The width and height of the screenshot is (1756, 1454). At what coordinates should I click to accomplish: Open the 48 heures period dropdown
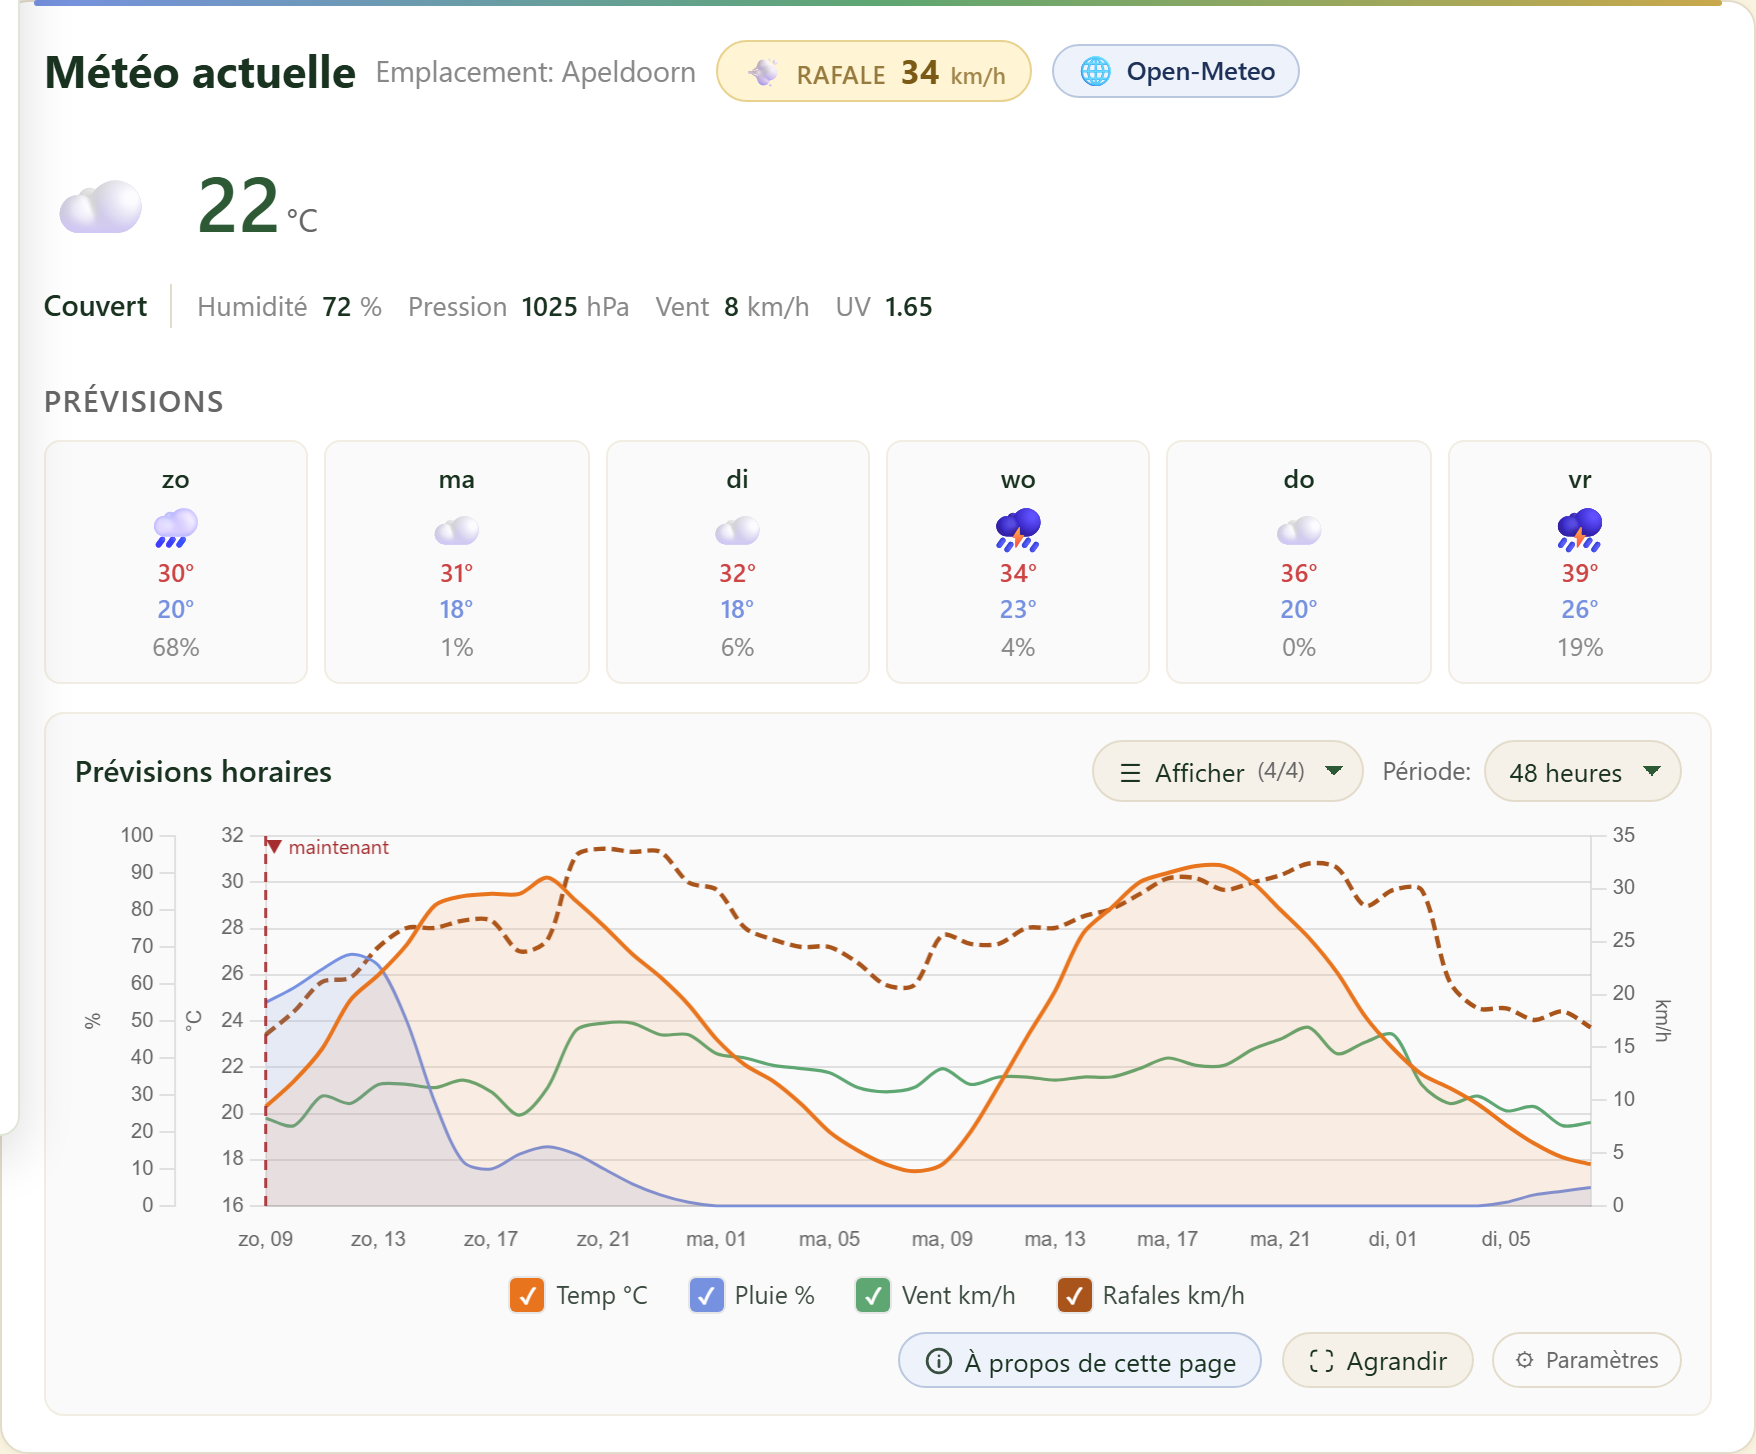1583,771
